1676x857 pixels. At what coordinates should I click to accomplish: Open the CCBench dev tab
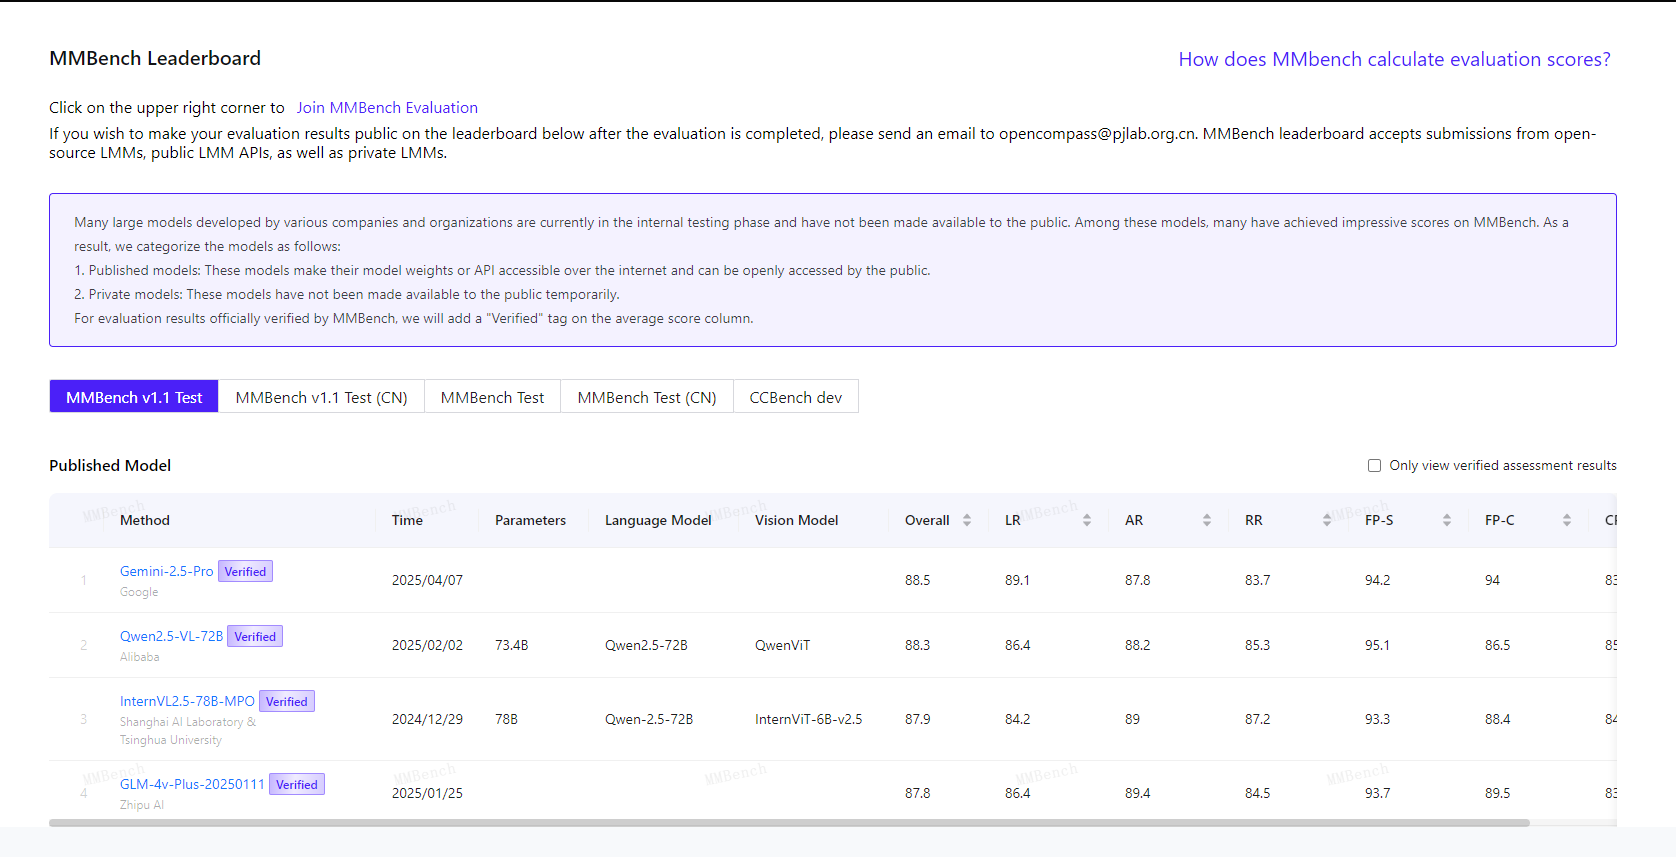[x=795, y=397]
